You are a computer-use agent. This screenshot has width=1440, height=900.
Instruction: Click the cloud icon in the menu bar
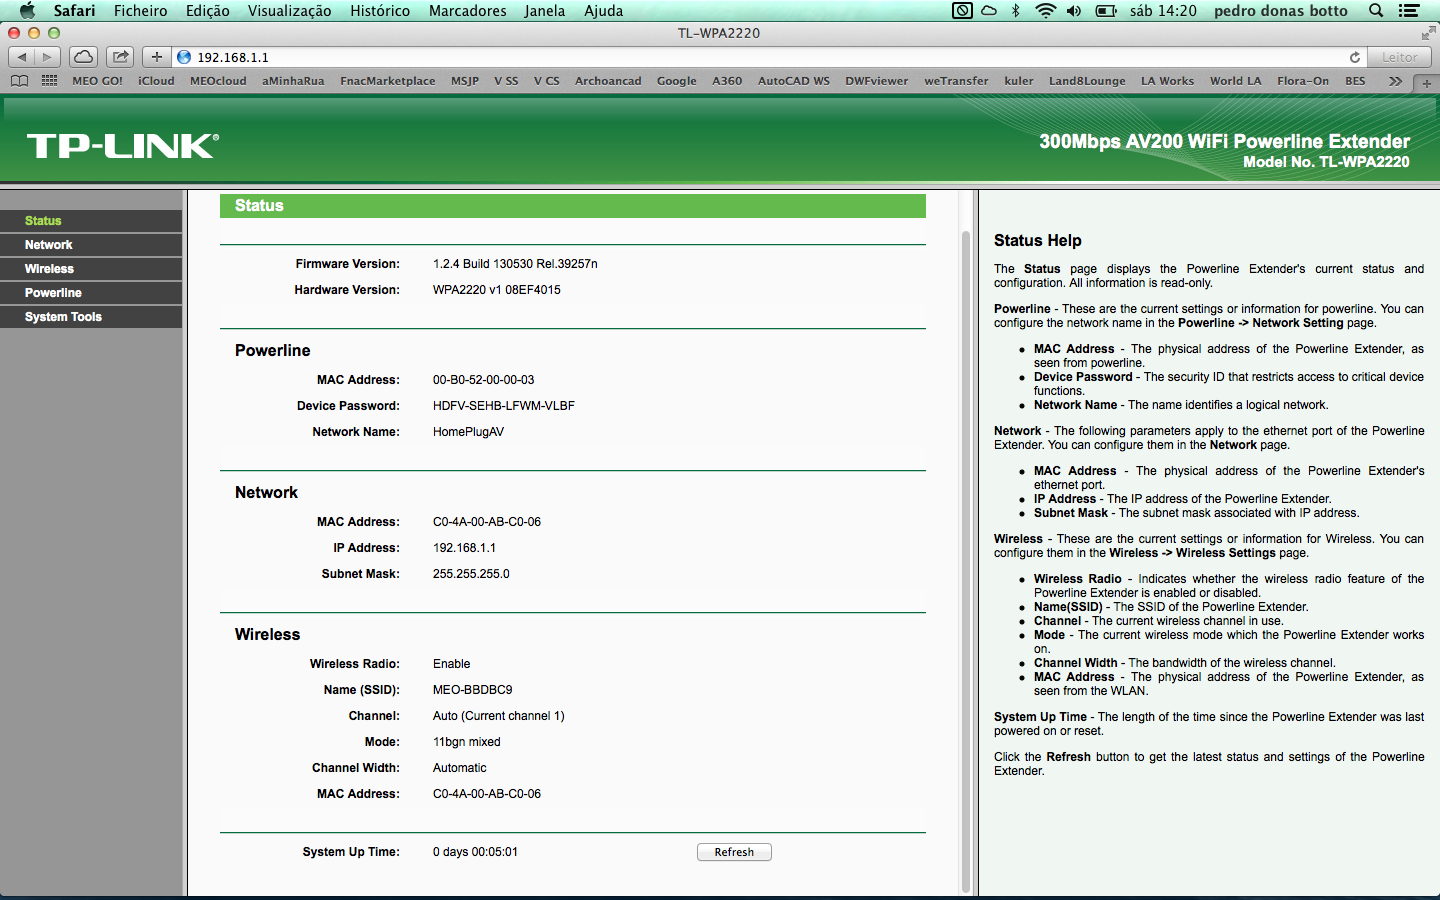989,11
